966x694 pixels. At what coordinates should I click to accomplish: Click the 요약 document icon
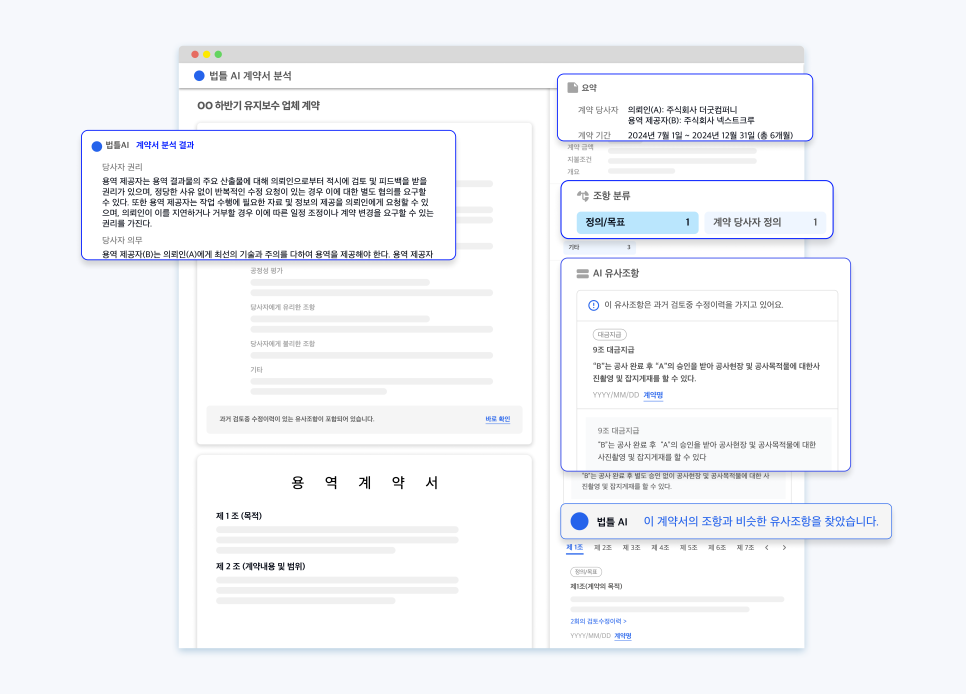[x=573, y=87]
